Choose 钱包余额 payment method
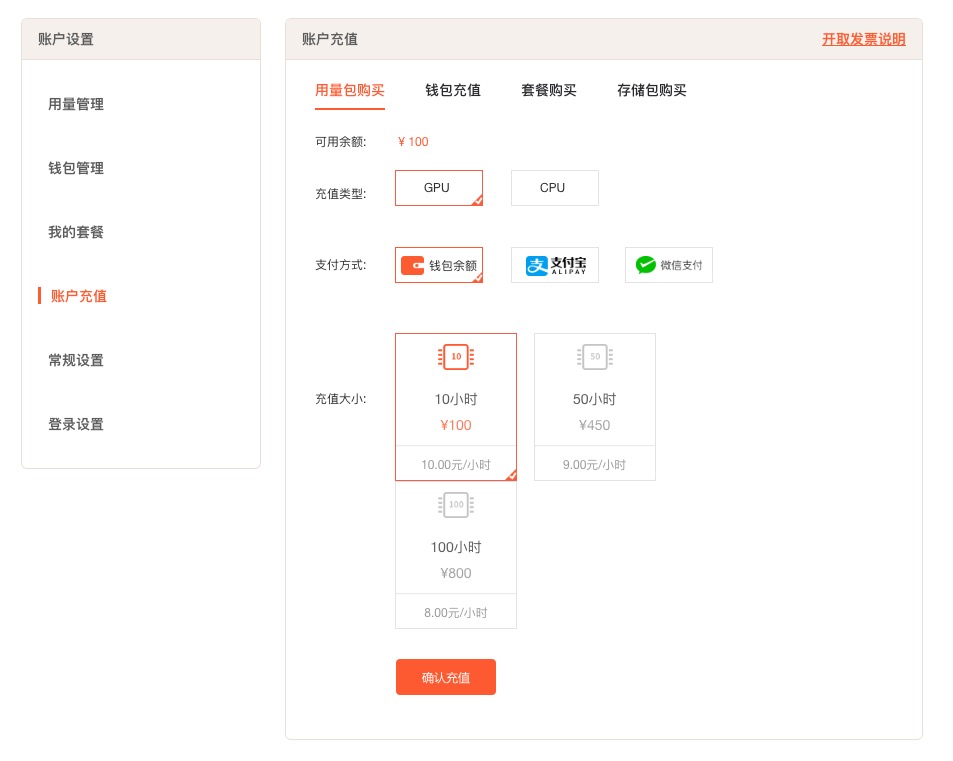The width and height of the screenshot is (953, 761). point(439,265)
